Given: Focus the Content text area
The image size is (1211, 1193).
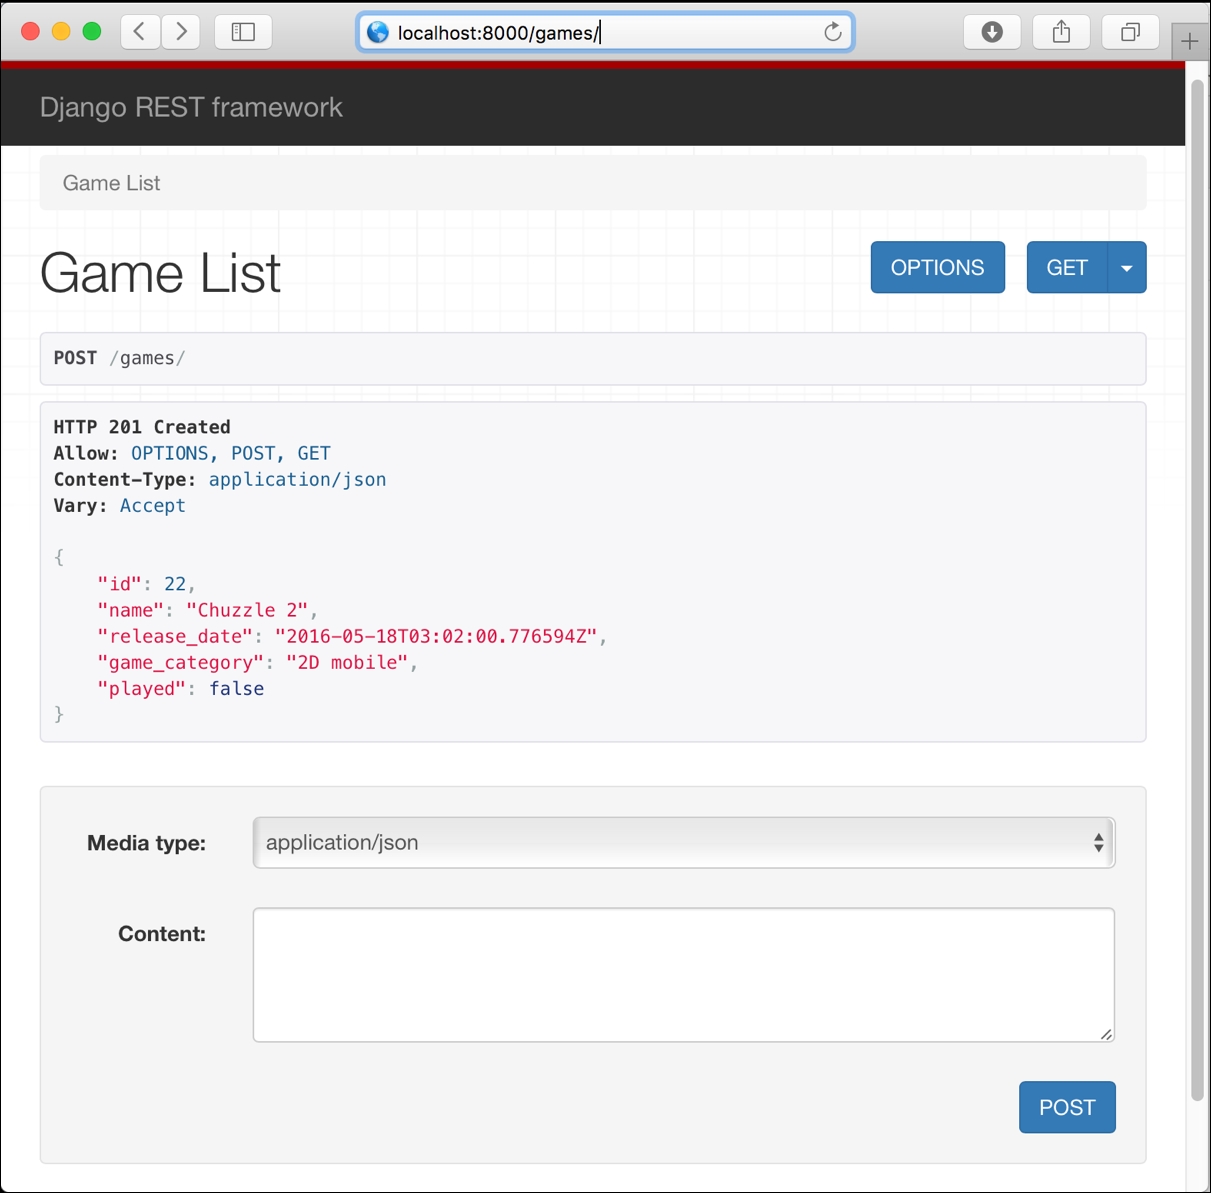Looking at the screenshot, I should coord(683,974).
